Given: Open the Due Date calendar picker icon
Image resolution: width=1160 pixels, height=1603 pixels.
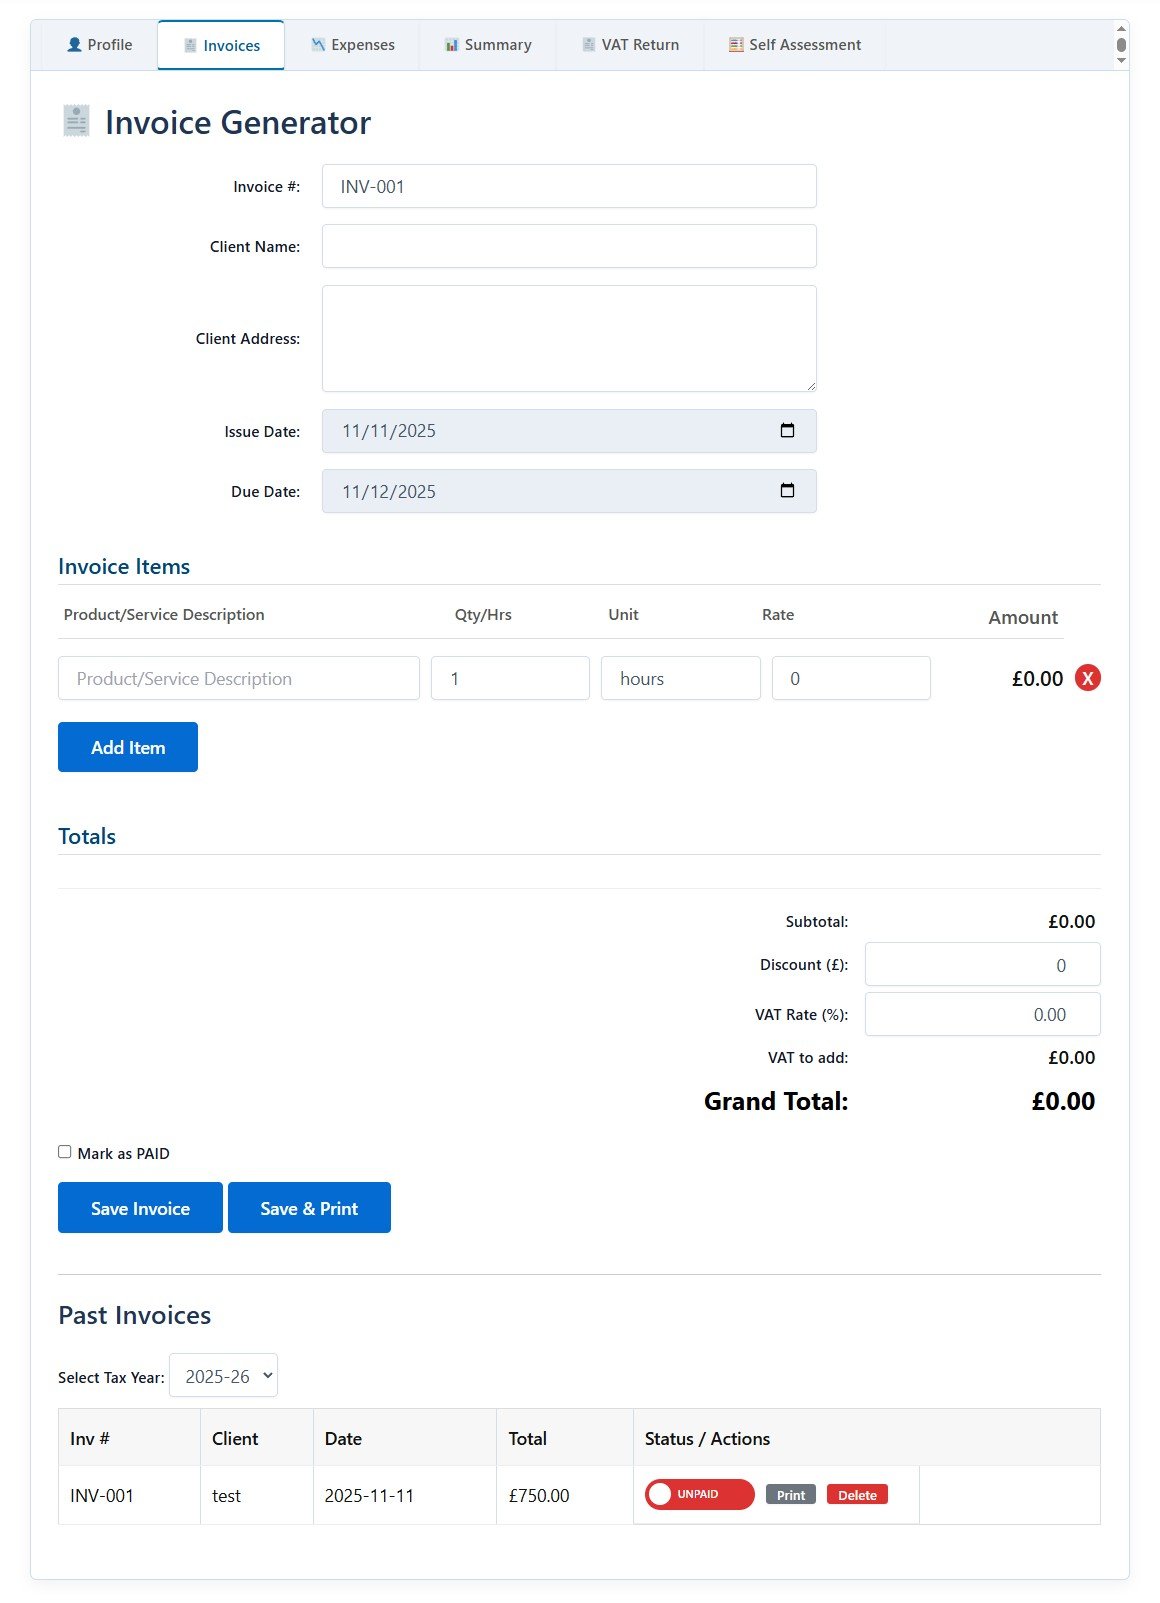Looking at the screenshot, I should 787,490.
